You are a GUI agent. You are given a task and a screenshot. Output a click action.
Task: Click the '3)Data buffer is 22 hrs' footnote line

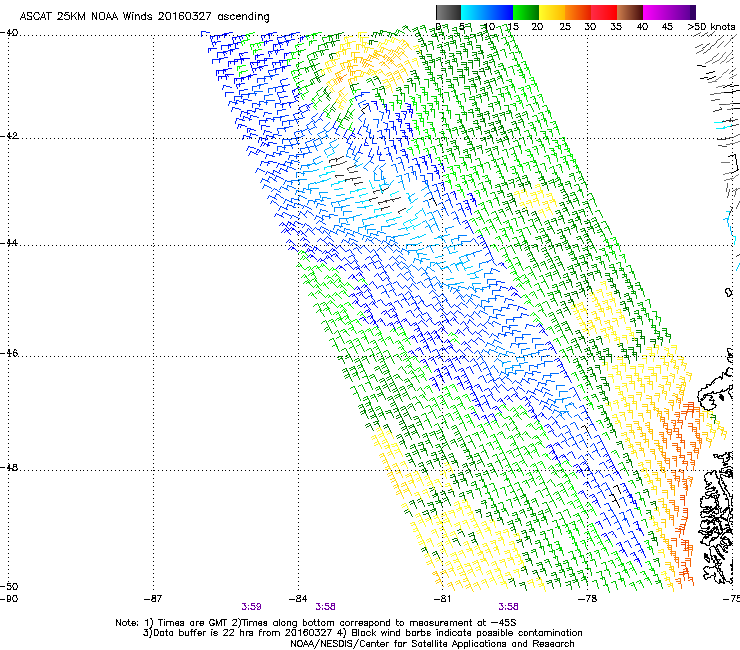(362, 633)
